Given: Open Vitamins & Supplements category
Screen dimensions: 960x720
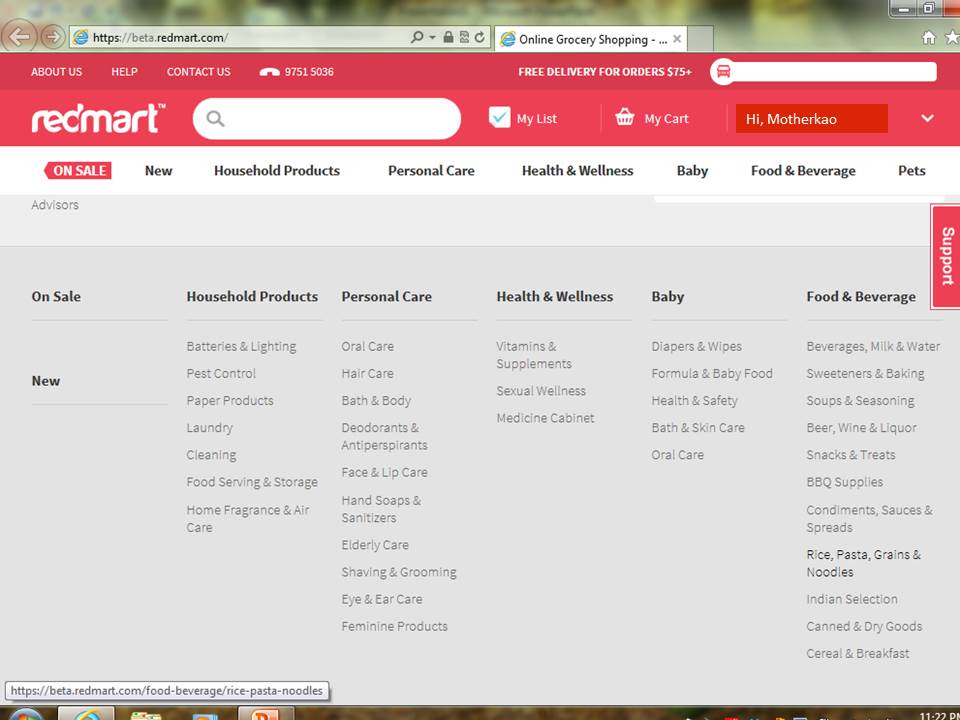Looking at the screenshot, I should [534, 355].
